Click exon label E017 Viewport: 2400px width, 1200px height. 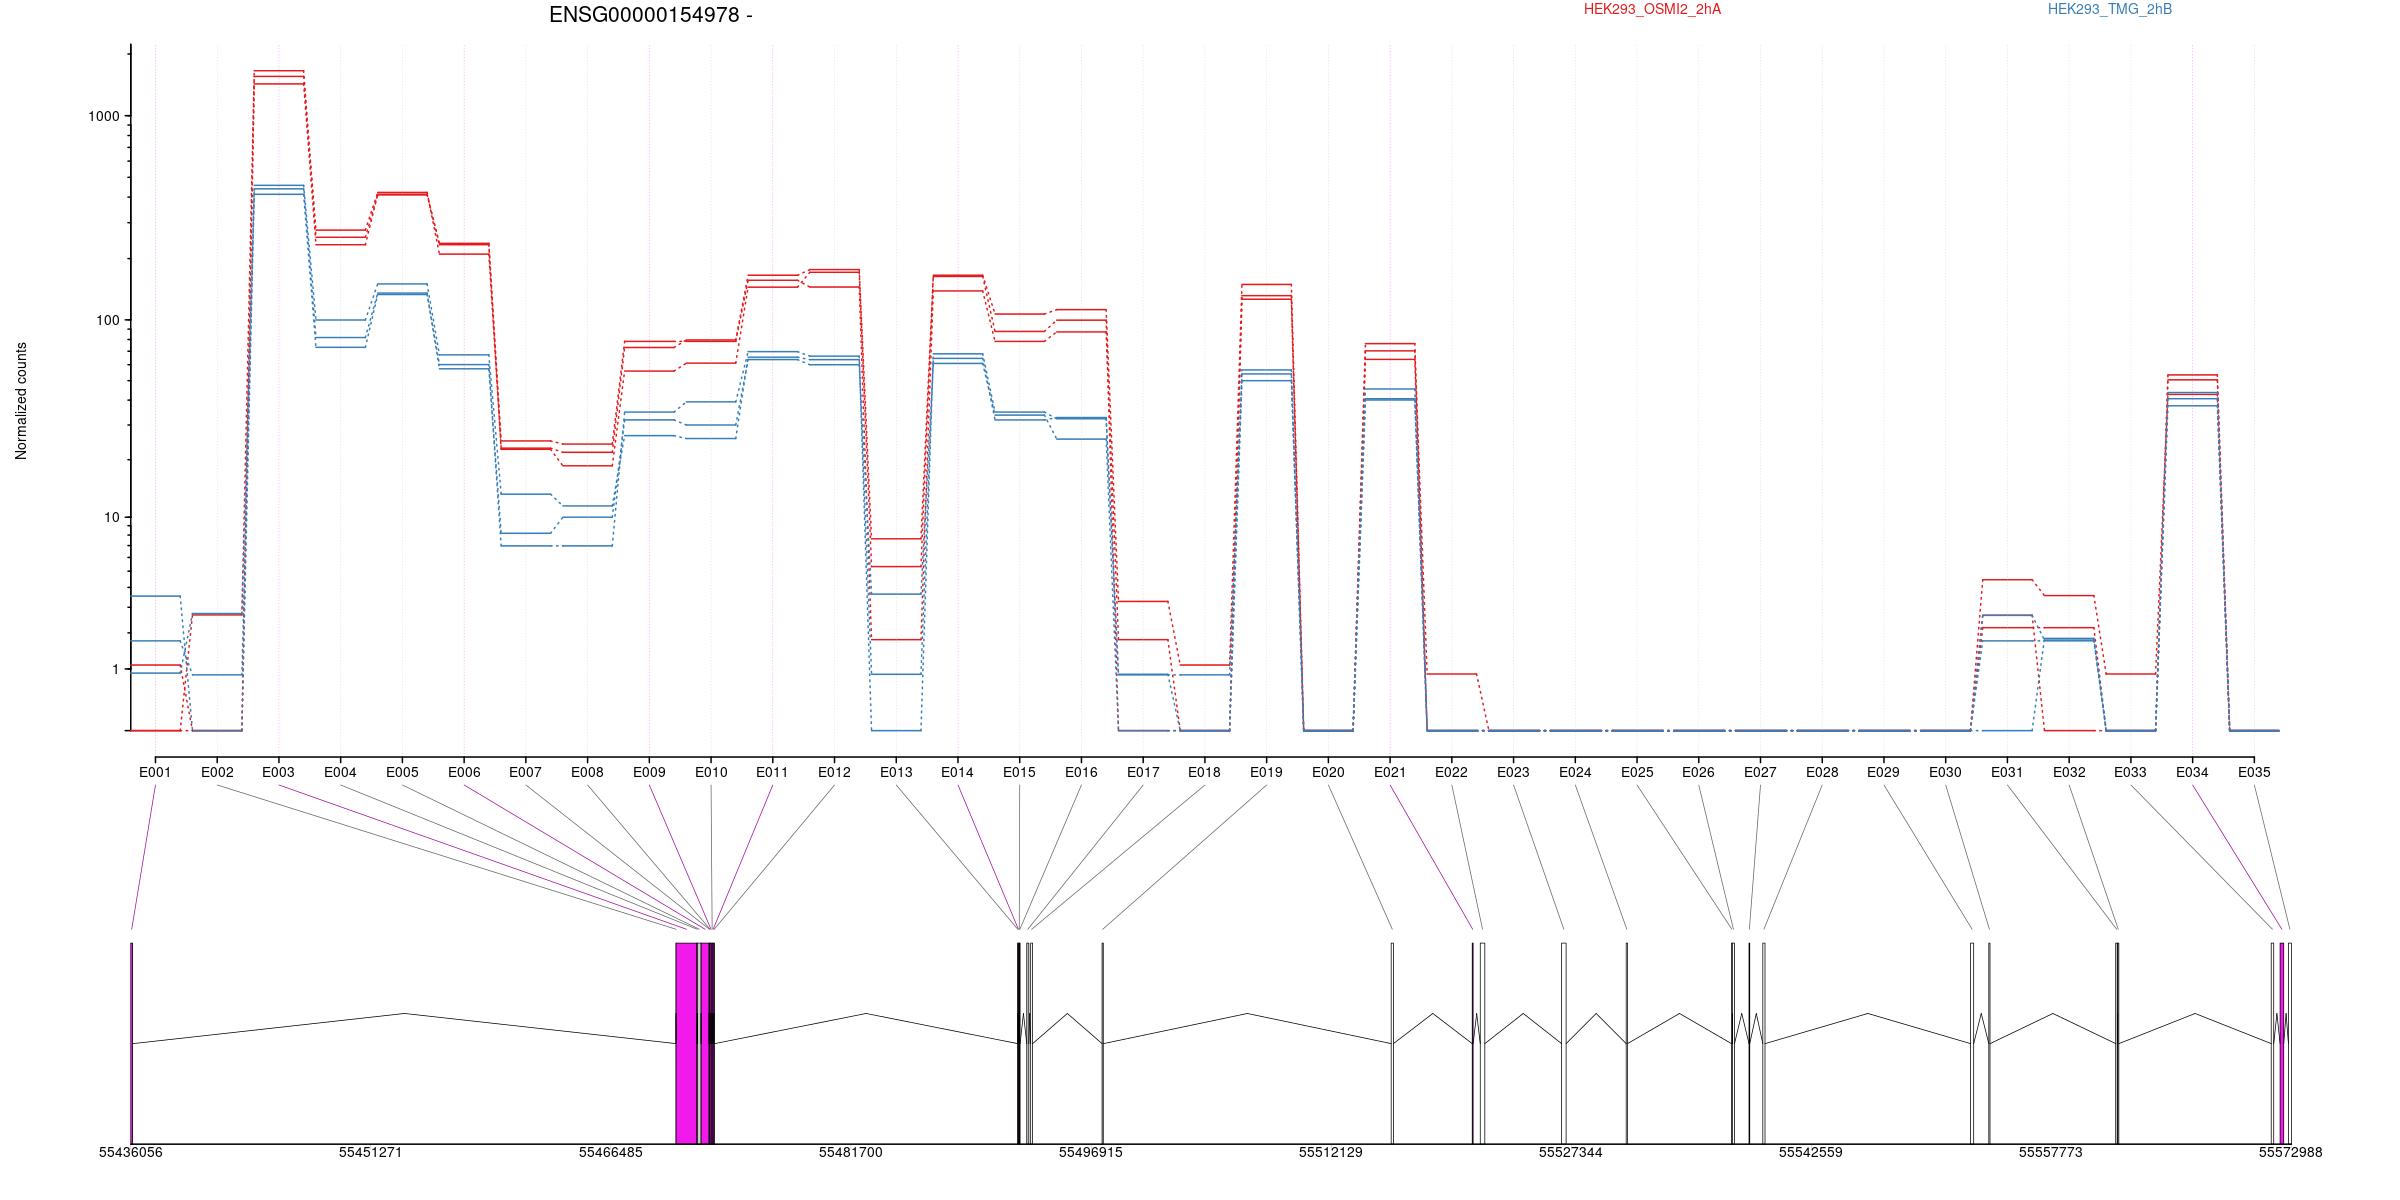tap(1143, 772)
